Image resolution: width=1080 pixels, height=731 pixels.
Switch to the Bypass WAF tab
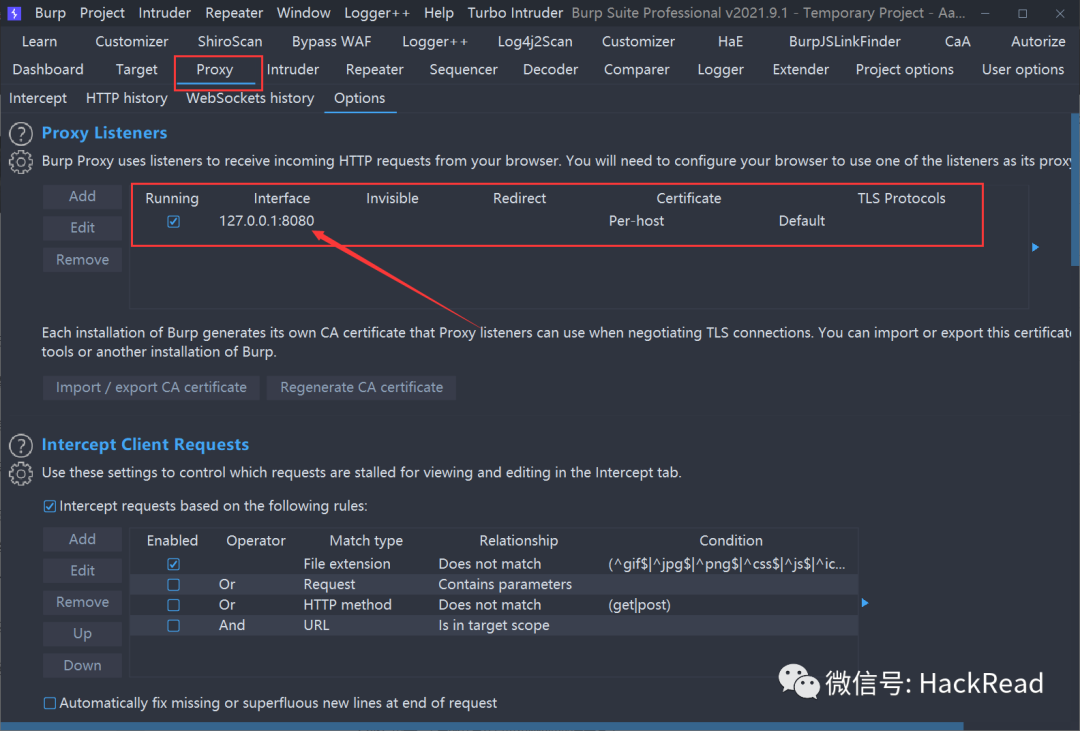(331, 41)
